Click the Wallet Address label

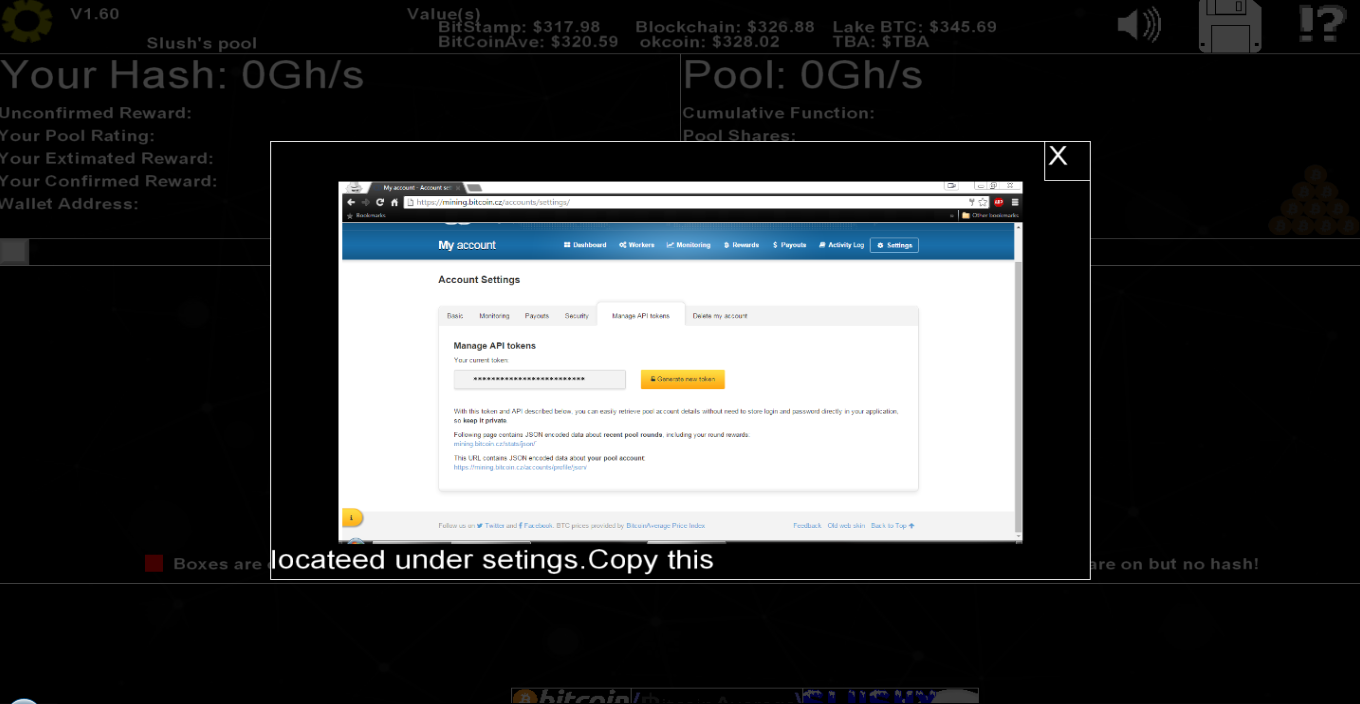[x=69, y=204]
